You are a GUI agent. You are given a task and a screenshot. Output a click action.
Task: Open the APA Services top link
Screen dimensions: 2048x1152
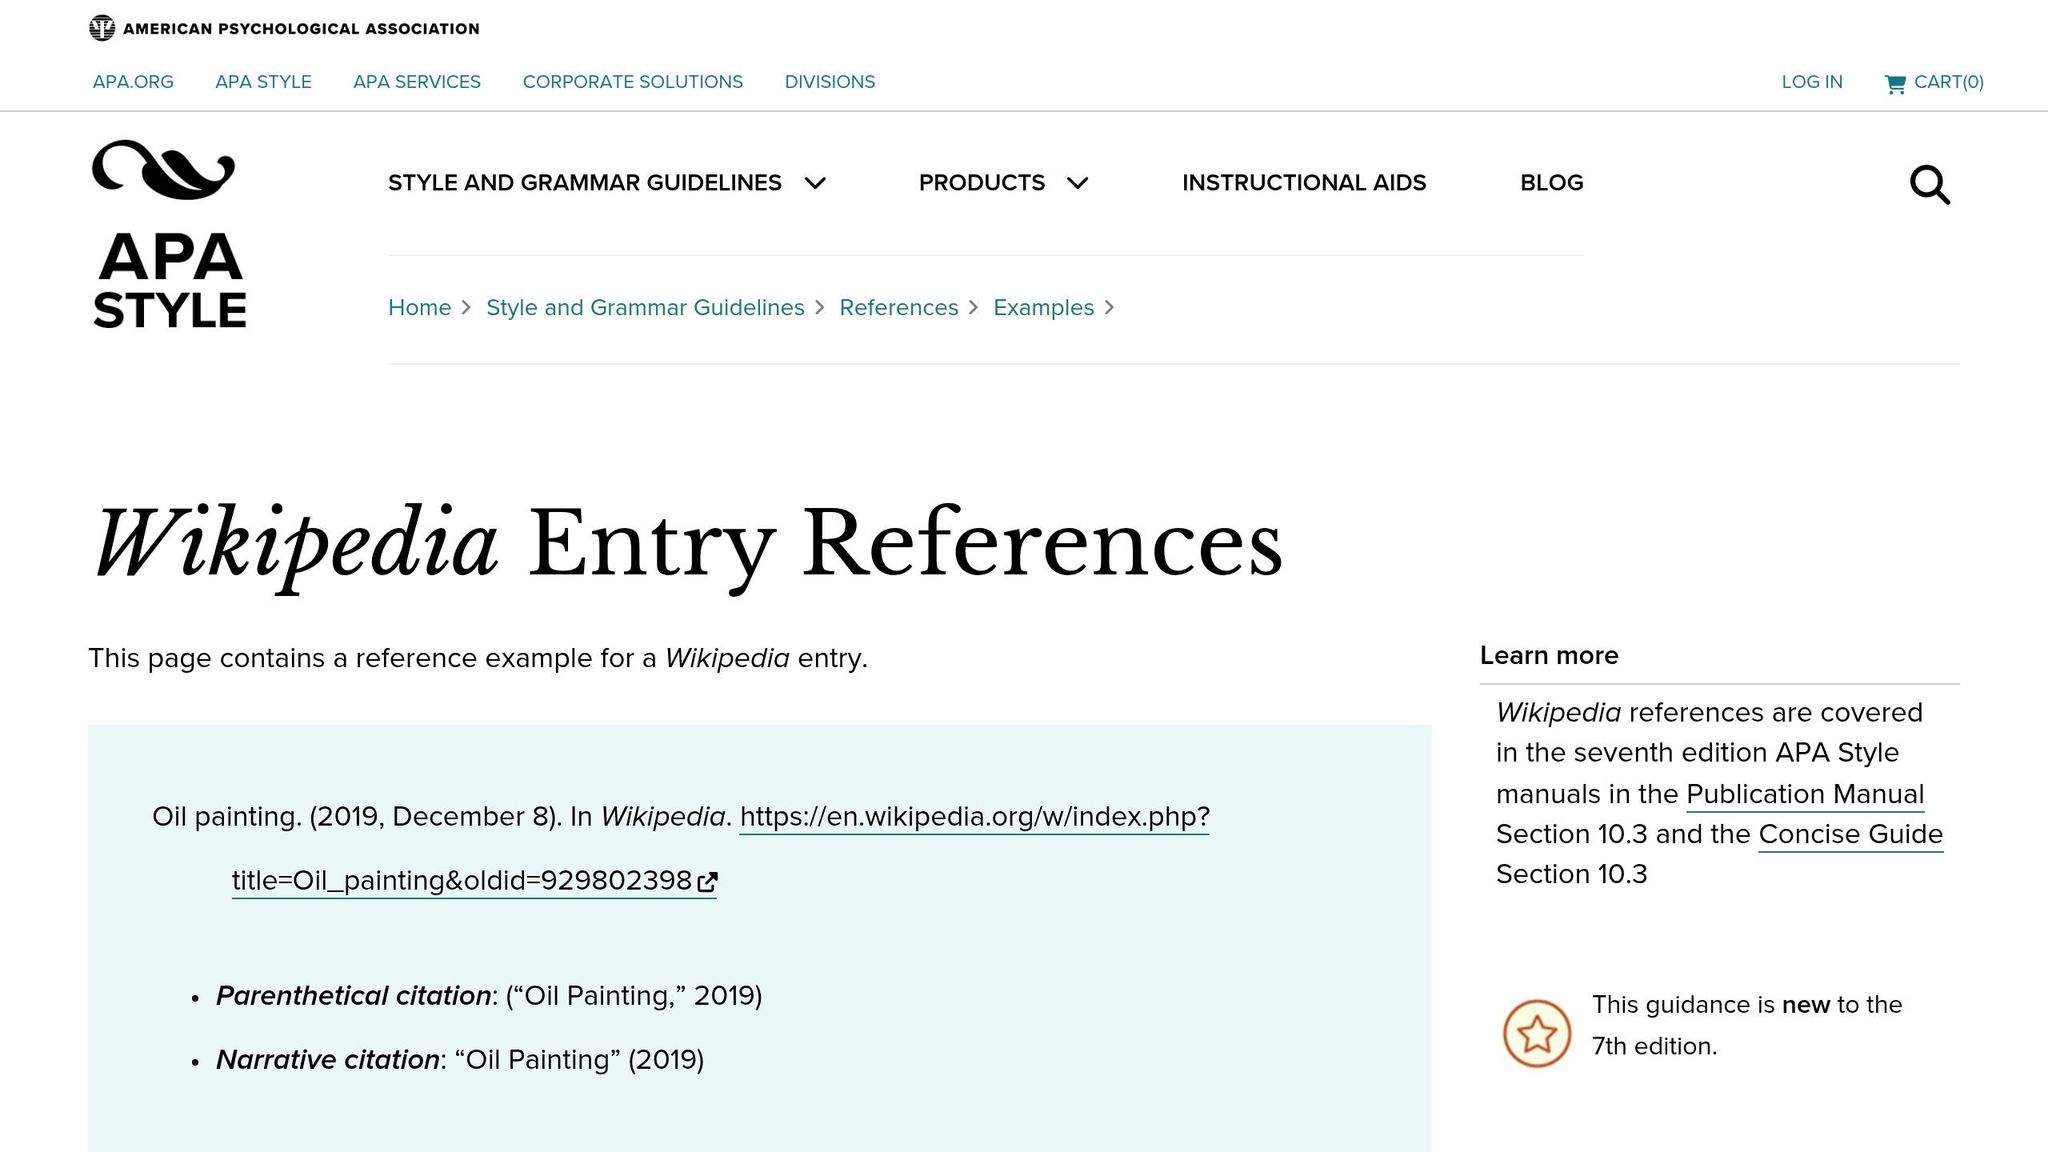[x=417, y=82]
